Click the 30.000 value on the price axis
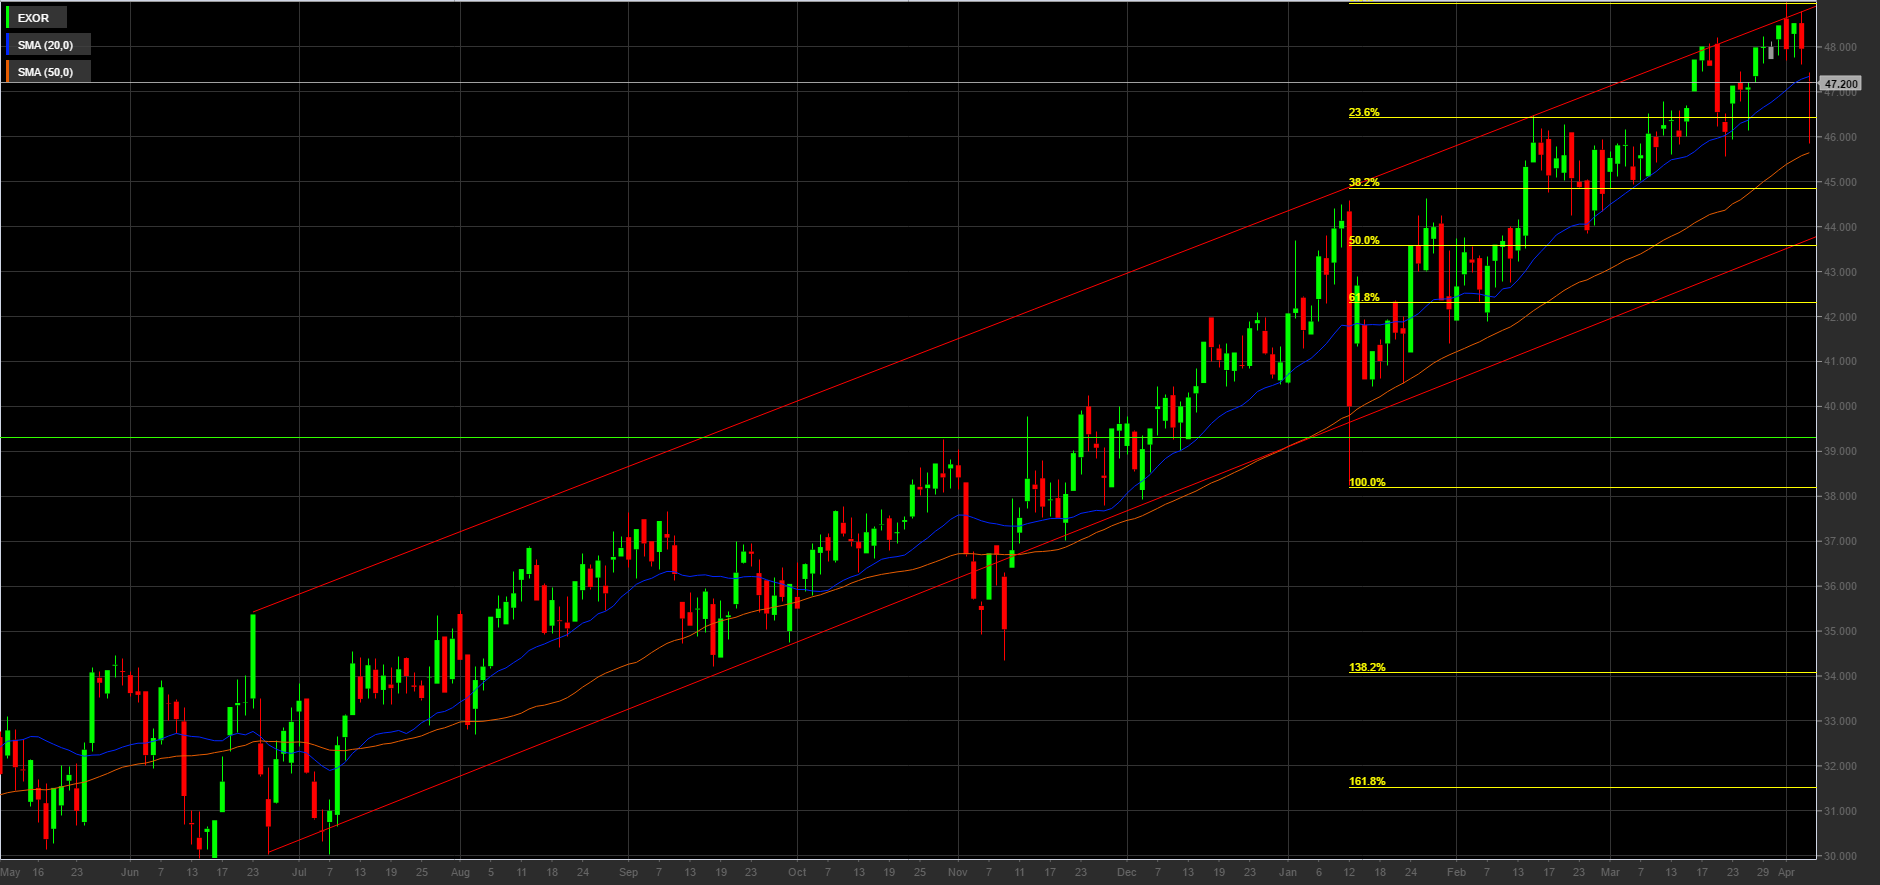Screen dimensions: 1880x885 coord(1840,856)
